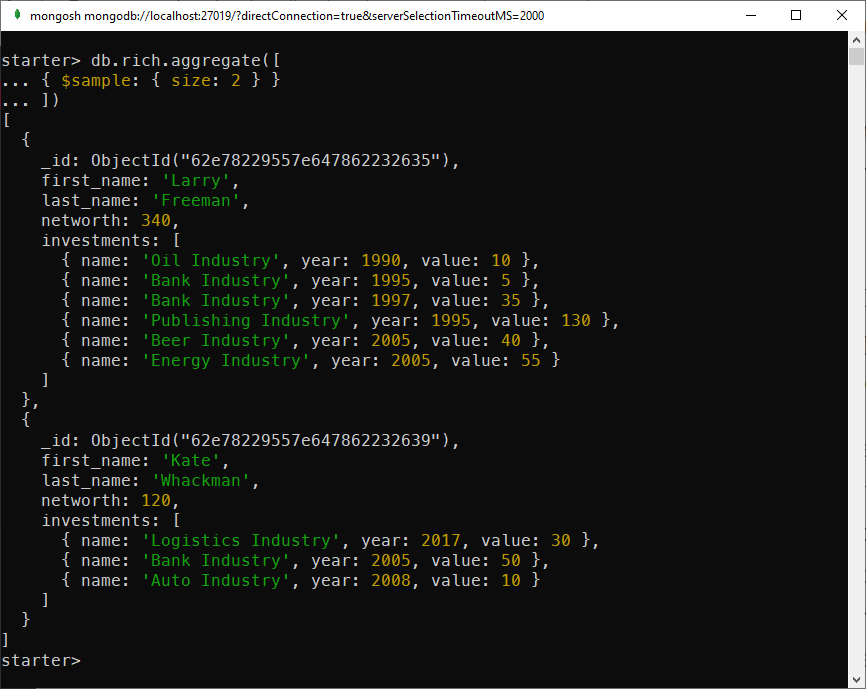Click the size: 2 value in the query

(x=206, y=81)
